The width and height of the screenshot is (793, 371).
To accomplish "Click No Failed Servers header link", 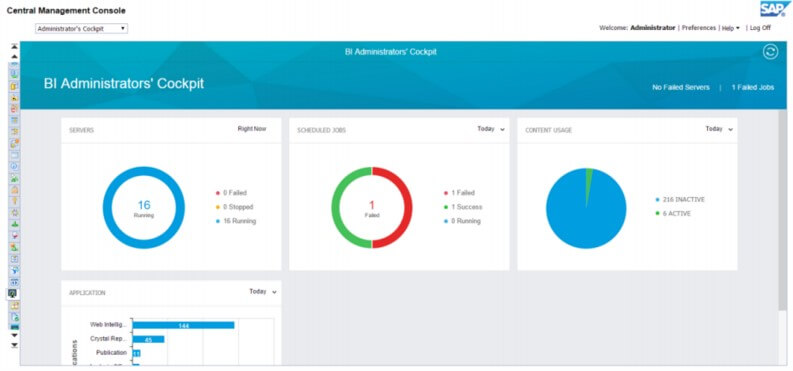I will [681, 87].
